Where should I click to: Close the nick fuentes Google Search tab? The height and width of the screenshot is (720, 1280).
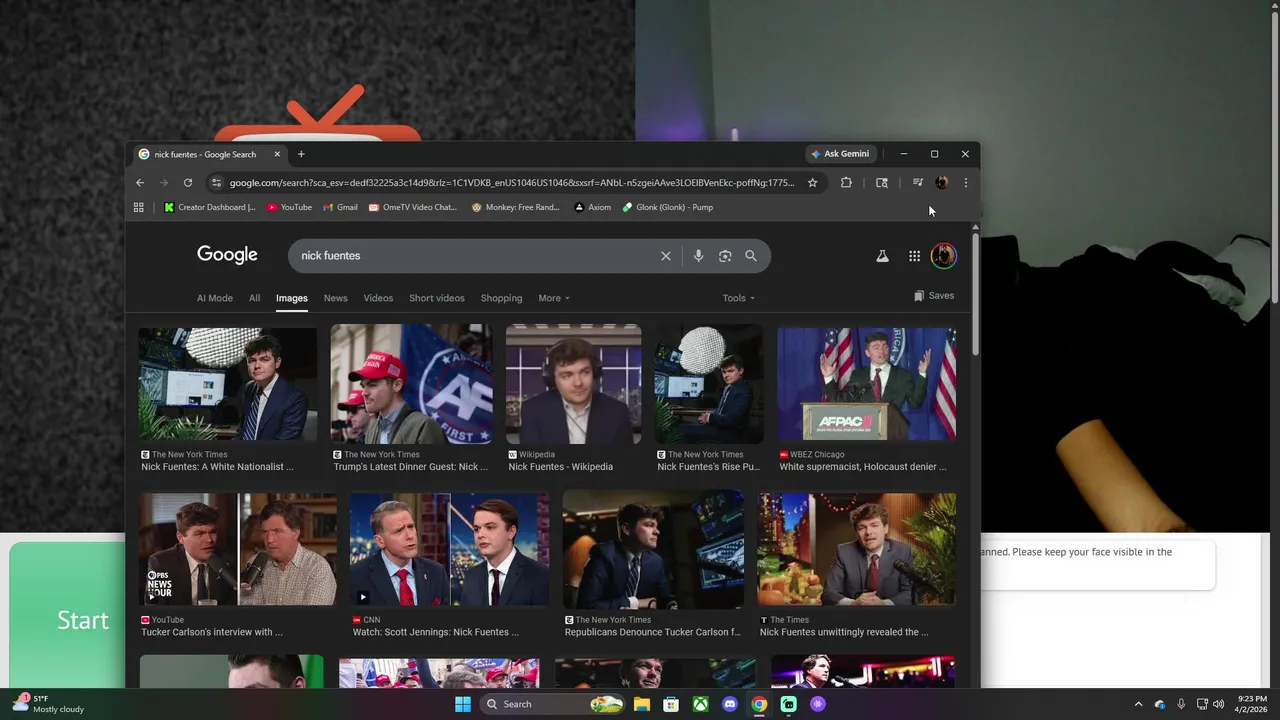coord(277,154)
